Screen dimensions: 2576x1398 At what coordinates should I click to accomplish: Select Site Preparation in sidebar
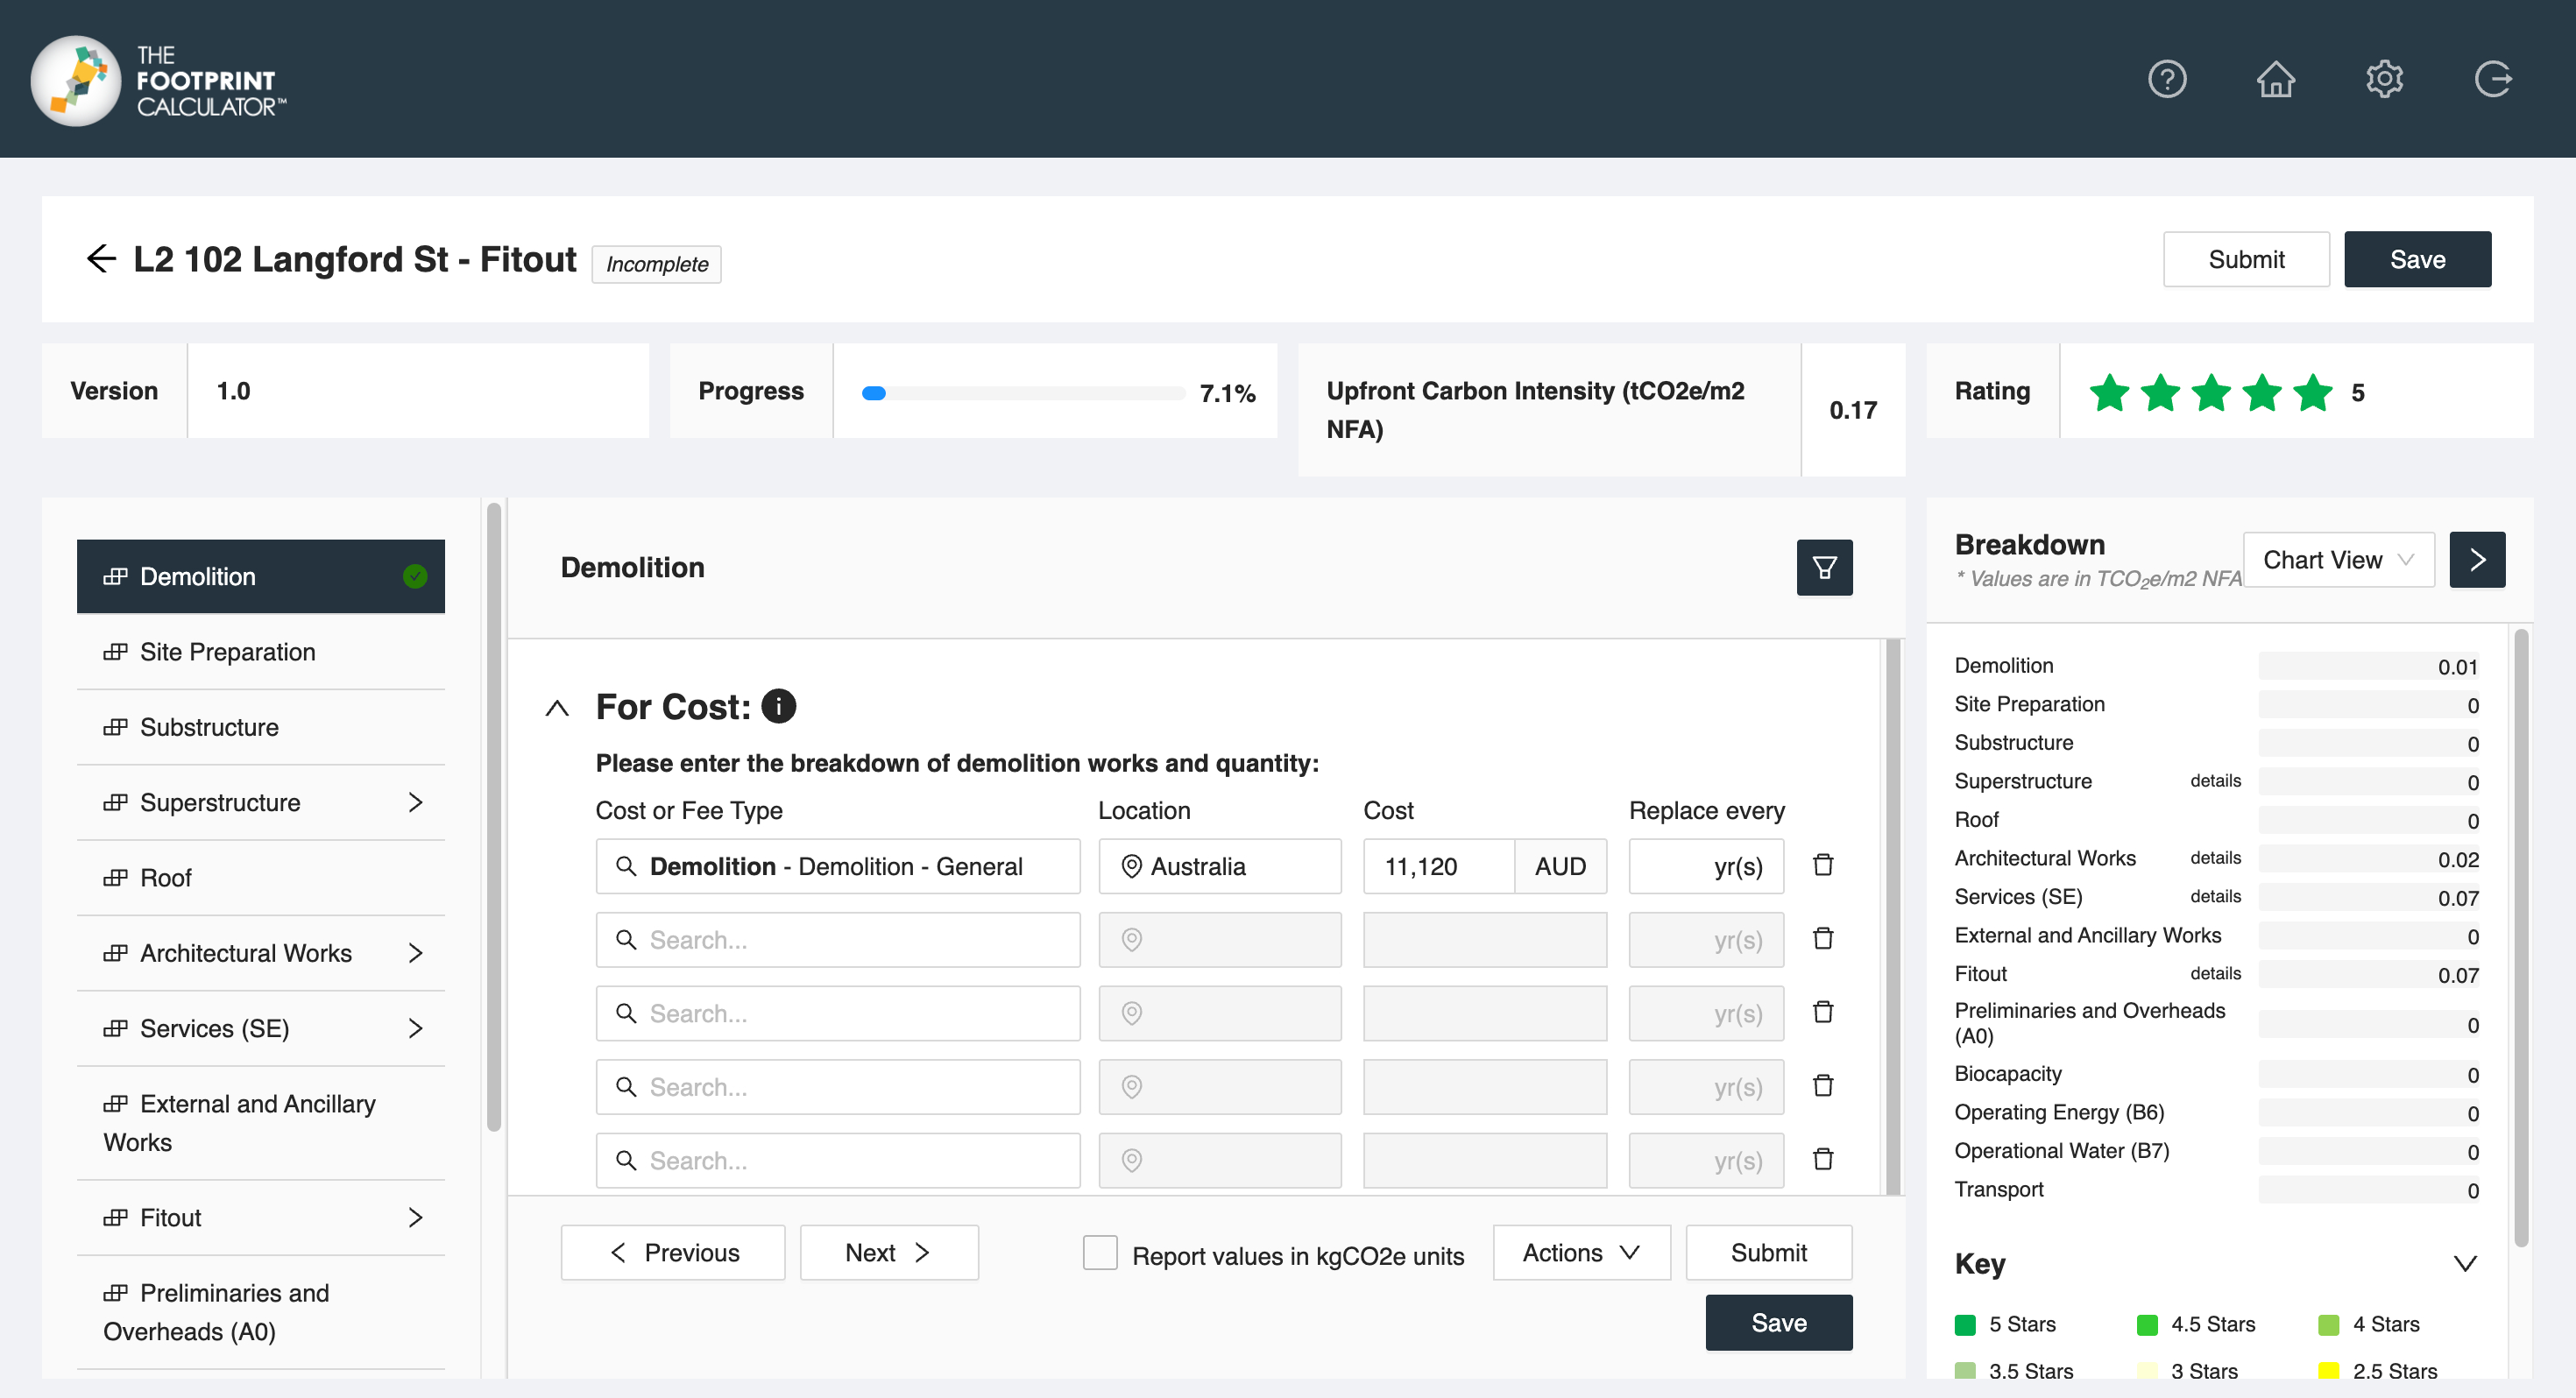tap(227, 652)
